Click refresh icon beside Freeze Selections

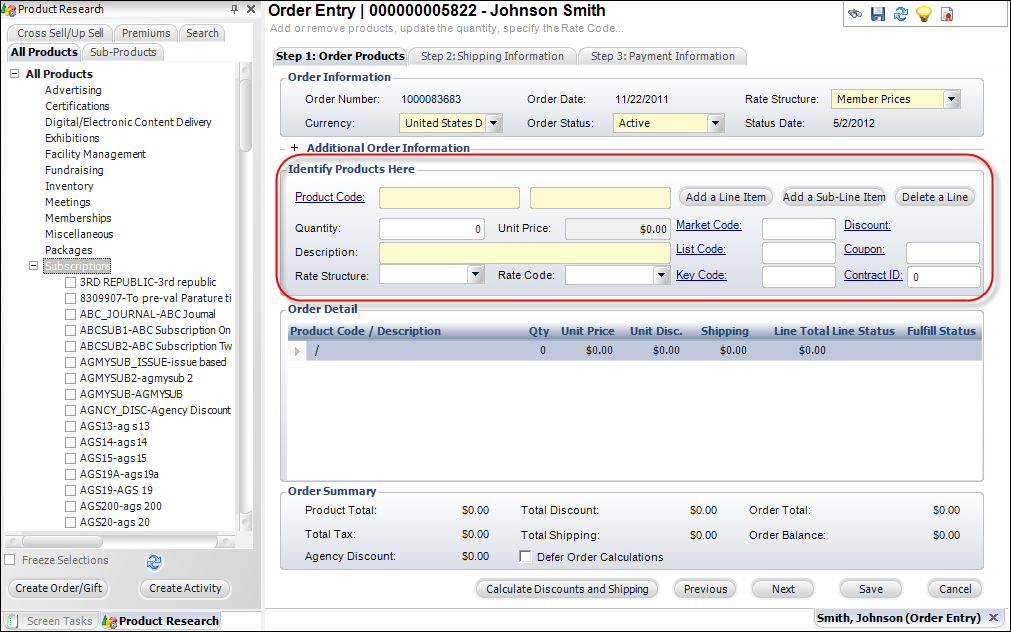click(154, 561)
